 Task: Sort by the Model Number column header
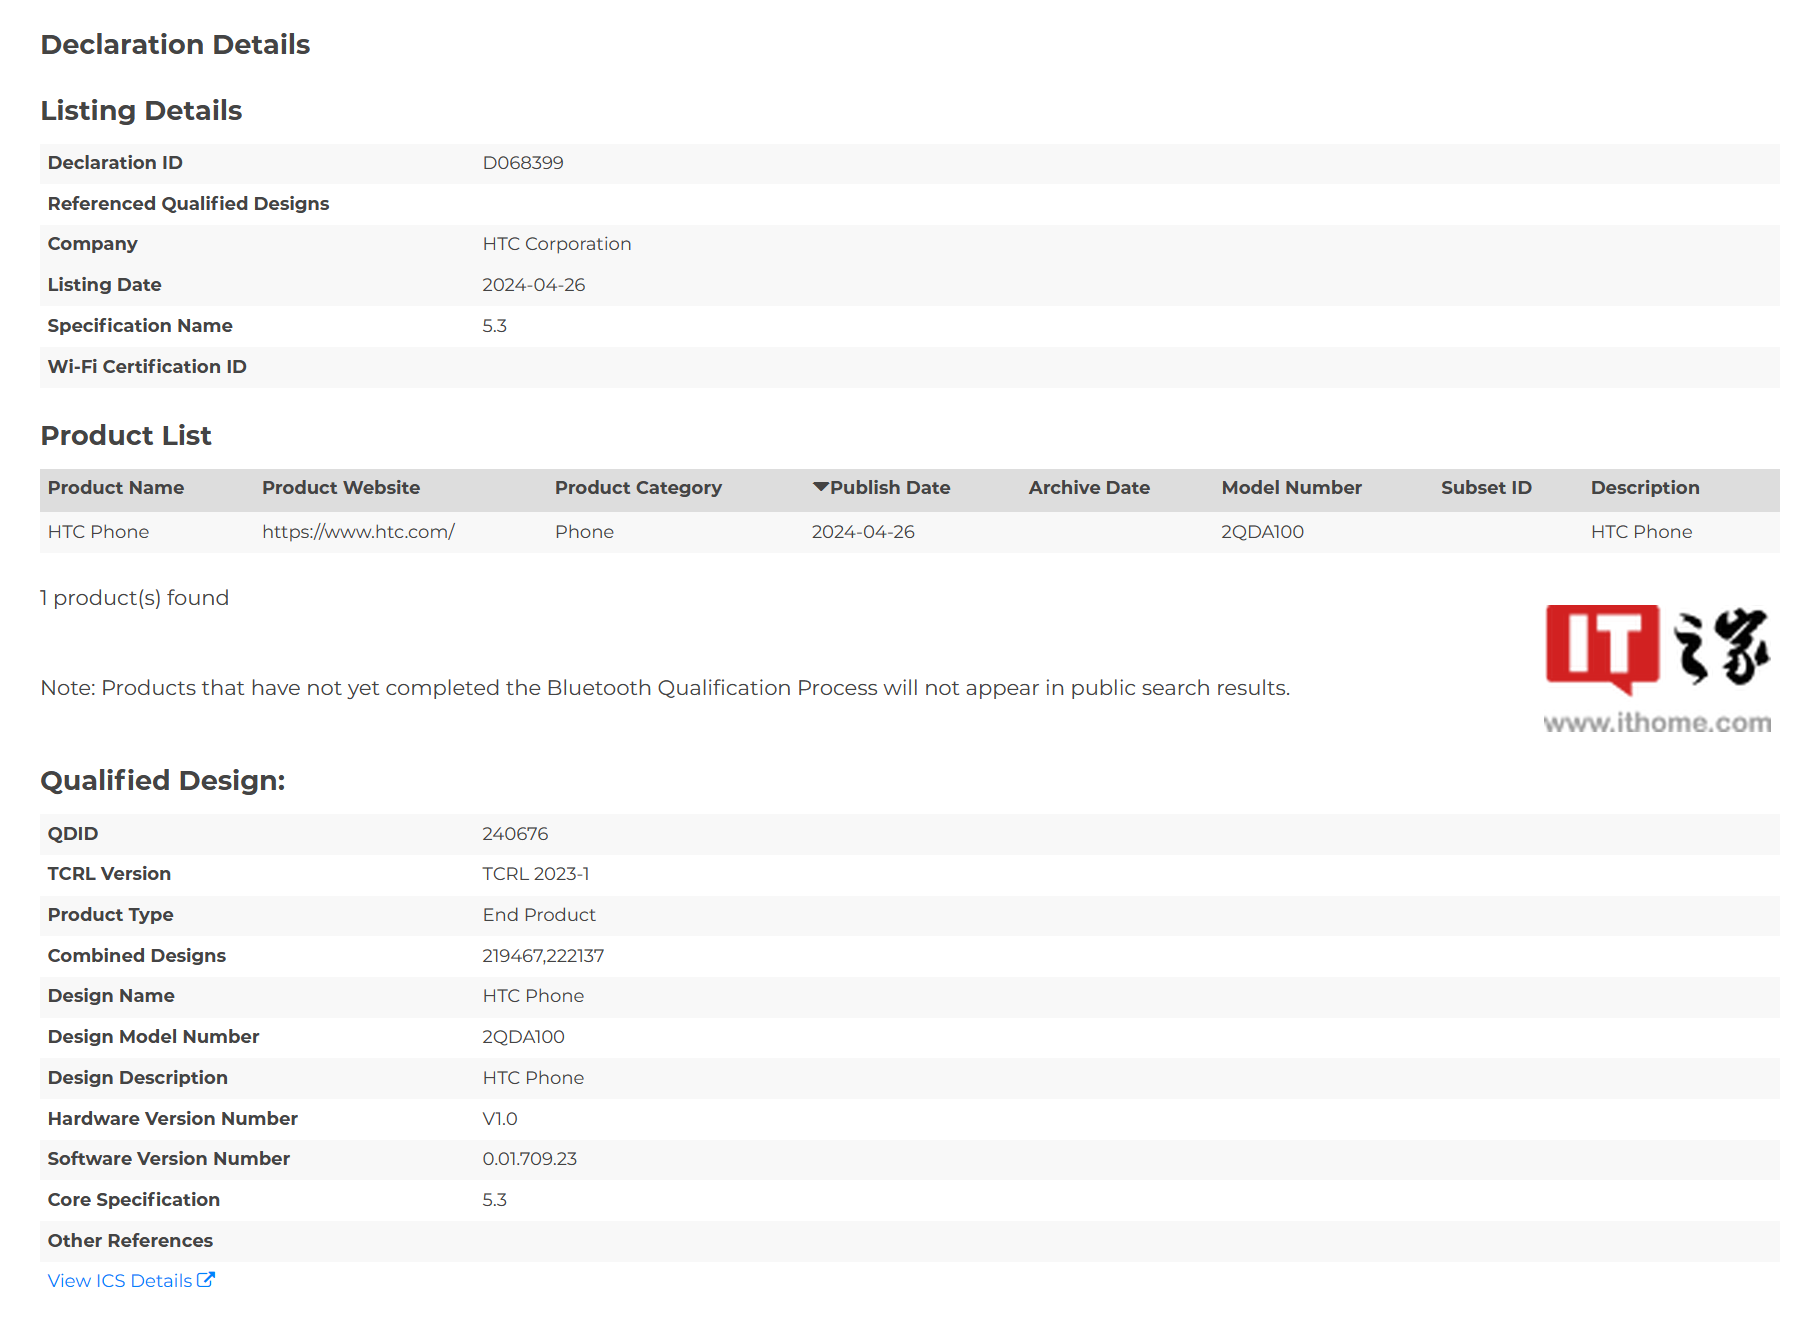pos(1291,488)
